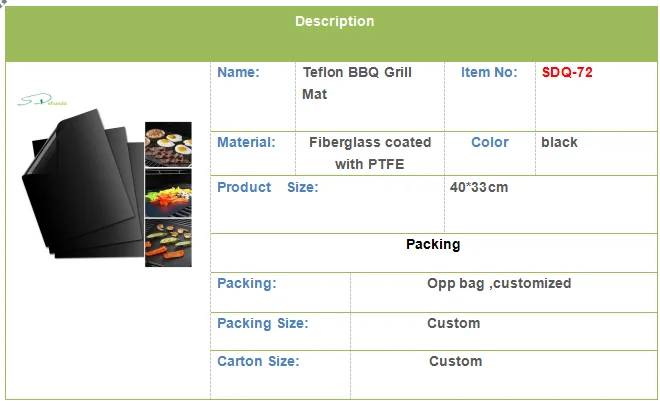Select the "Color" label cell

[x=490, y=142]
